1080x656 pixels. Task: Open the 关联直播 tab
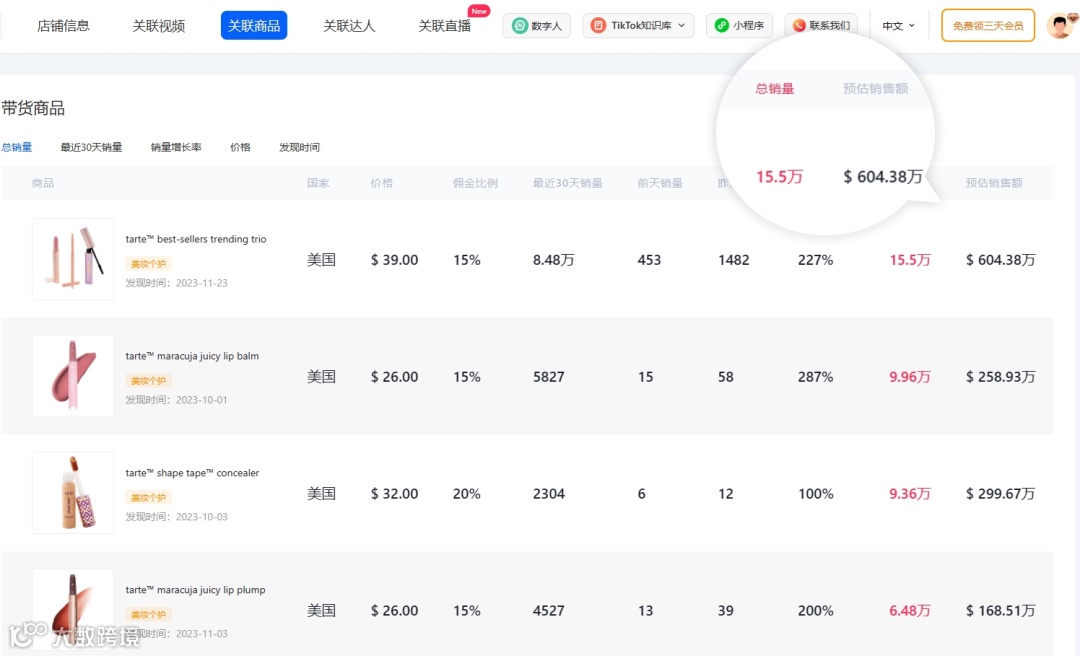pos(442,27)
